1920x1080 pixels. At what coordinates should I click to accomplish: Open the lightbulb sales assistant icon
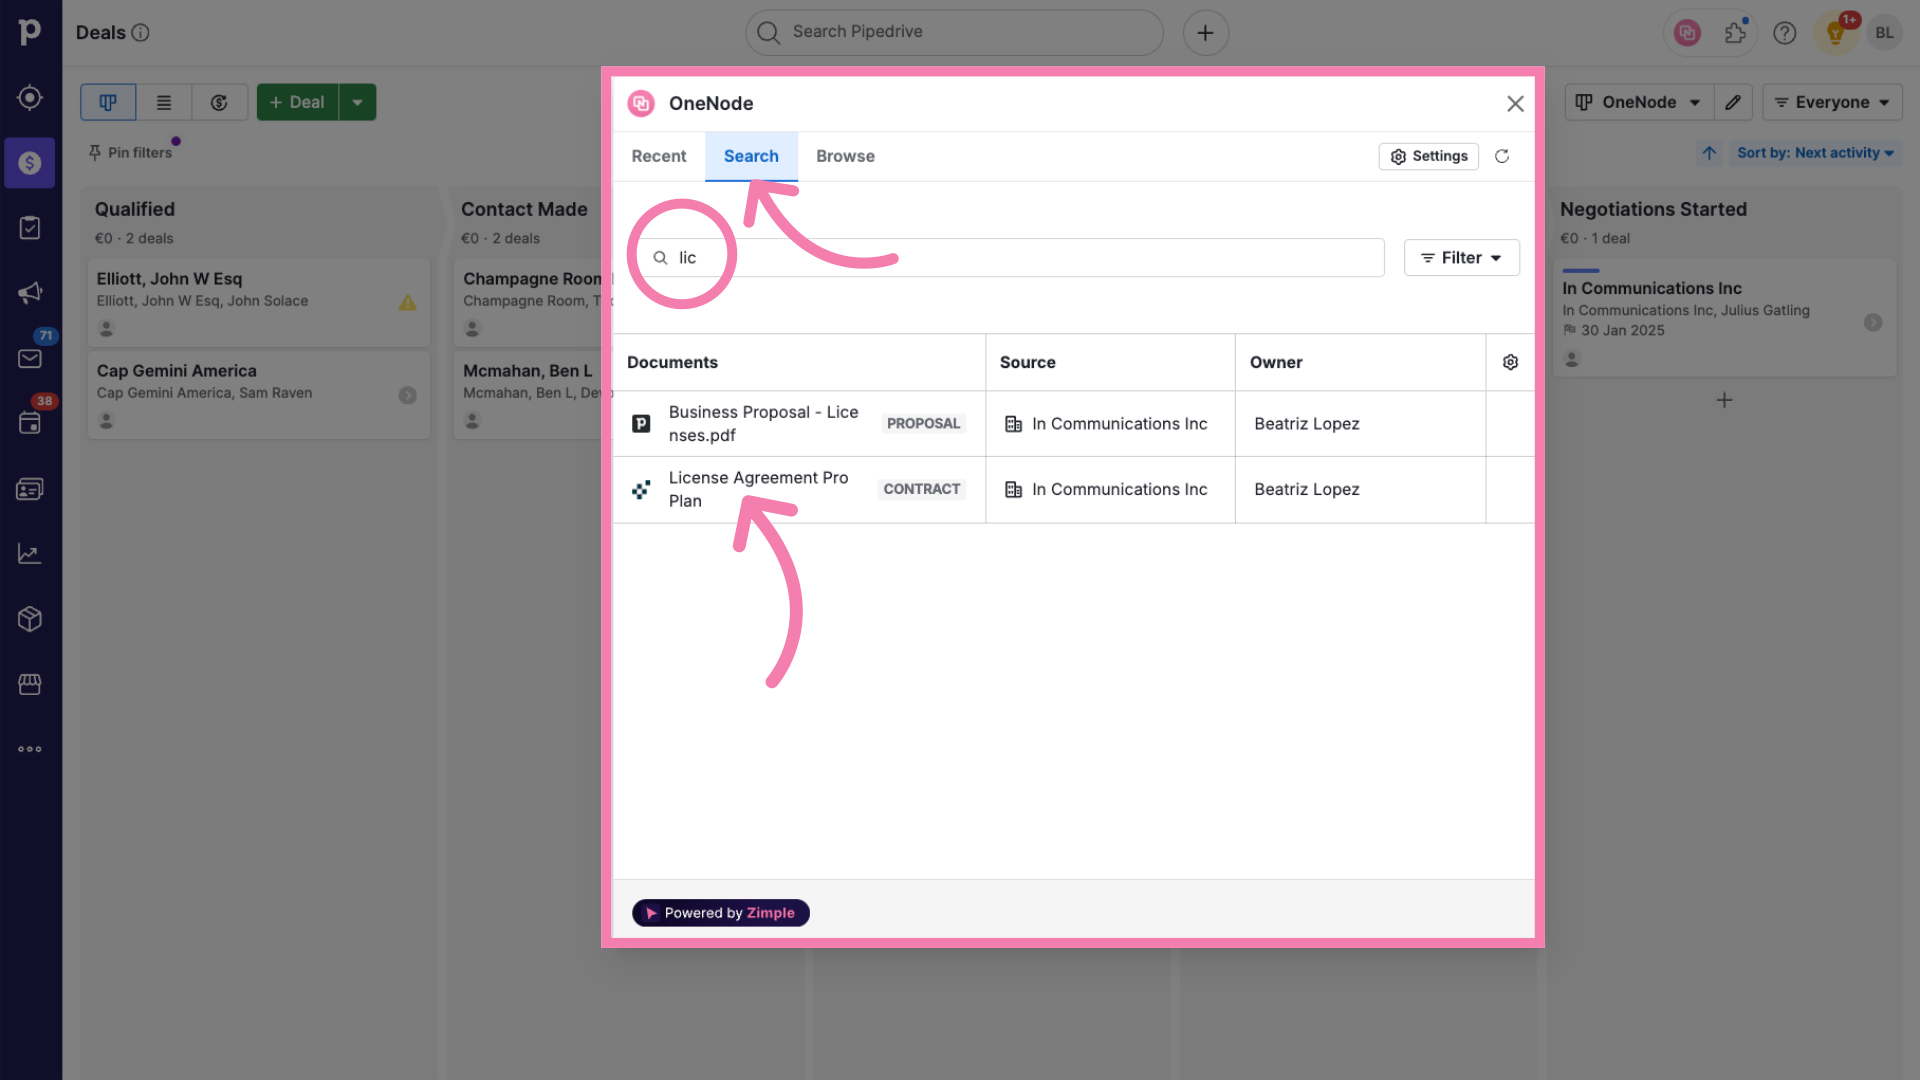click(x=1836, y=33)
